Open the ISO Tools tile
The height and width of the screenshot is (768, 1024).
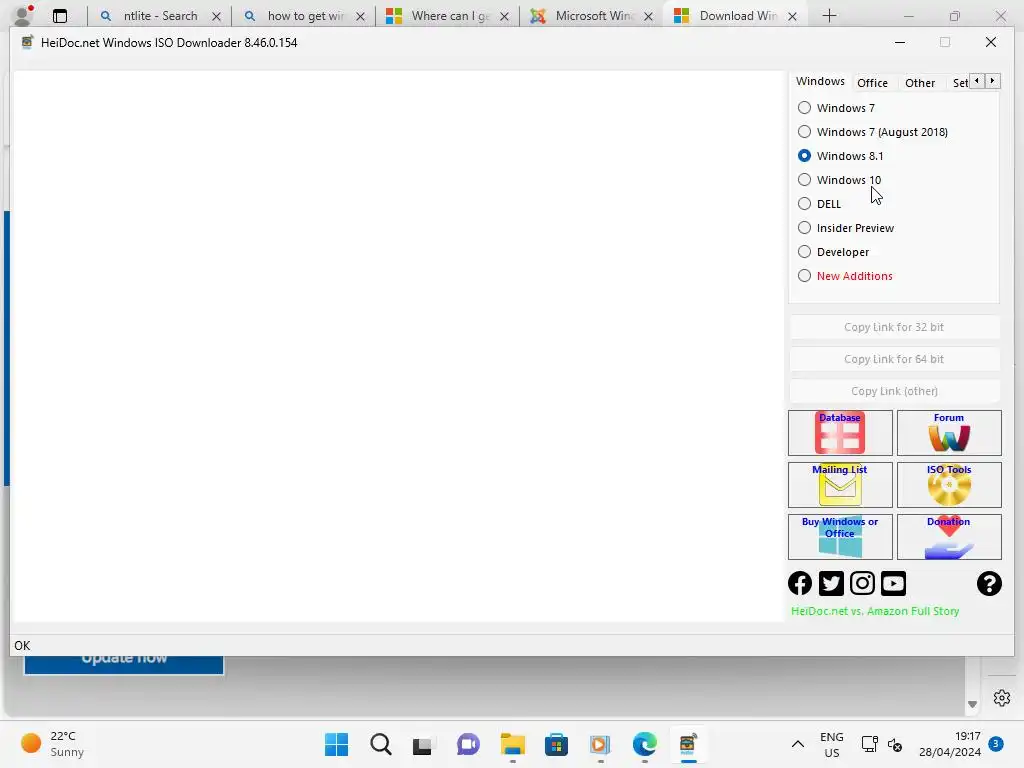pyautogui.click(x=949, y=485)
